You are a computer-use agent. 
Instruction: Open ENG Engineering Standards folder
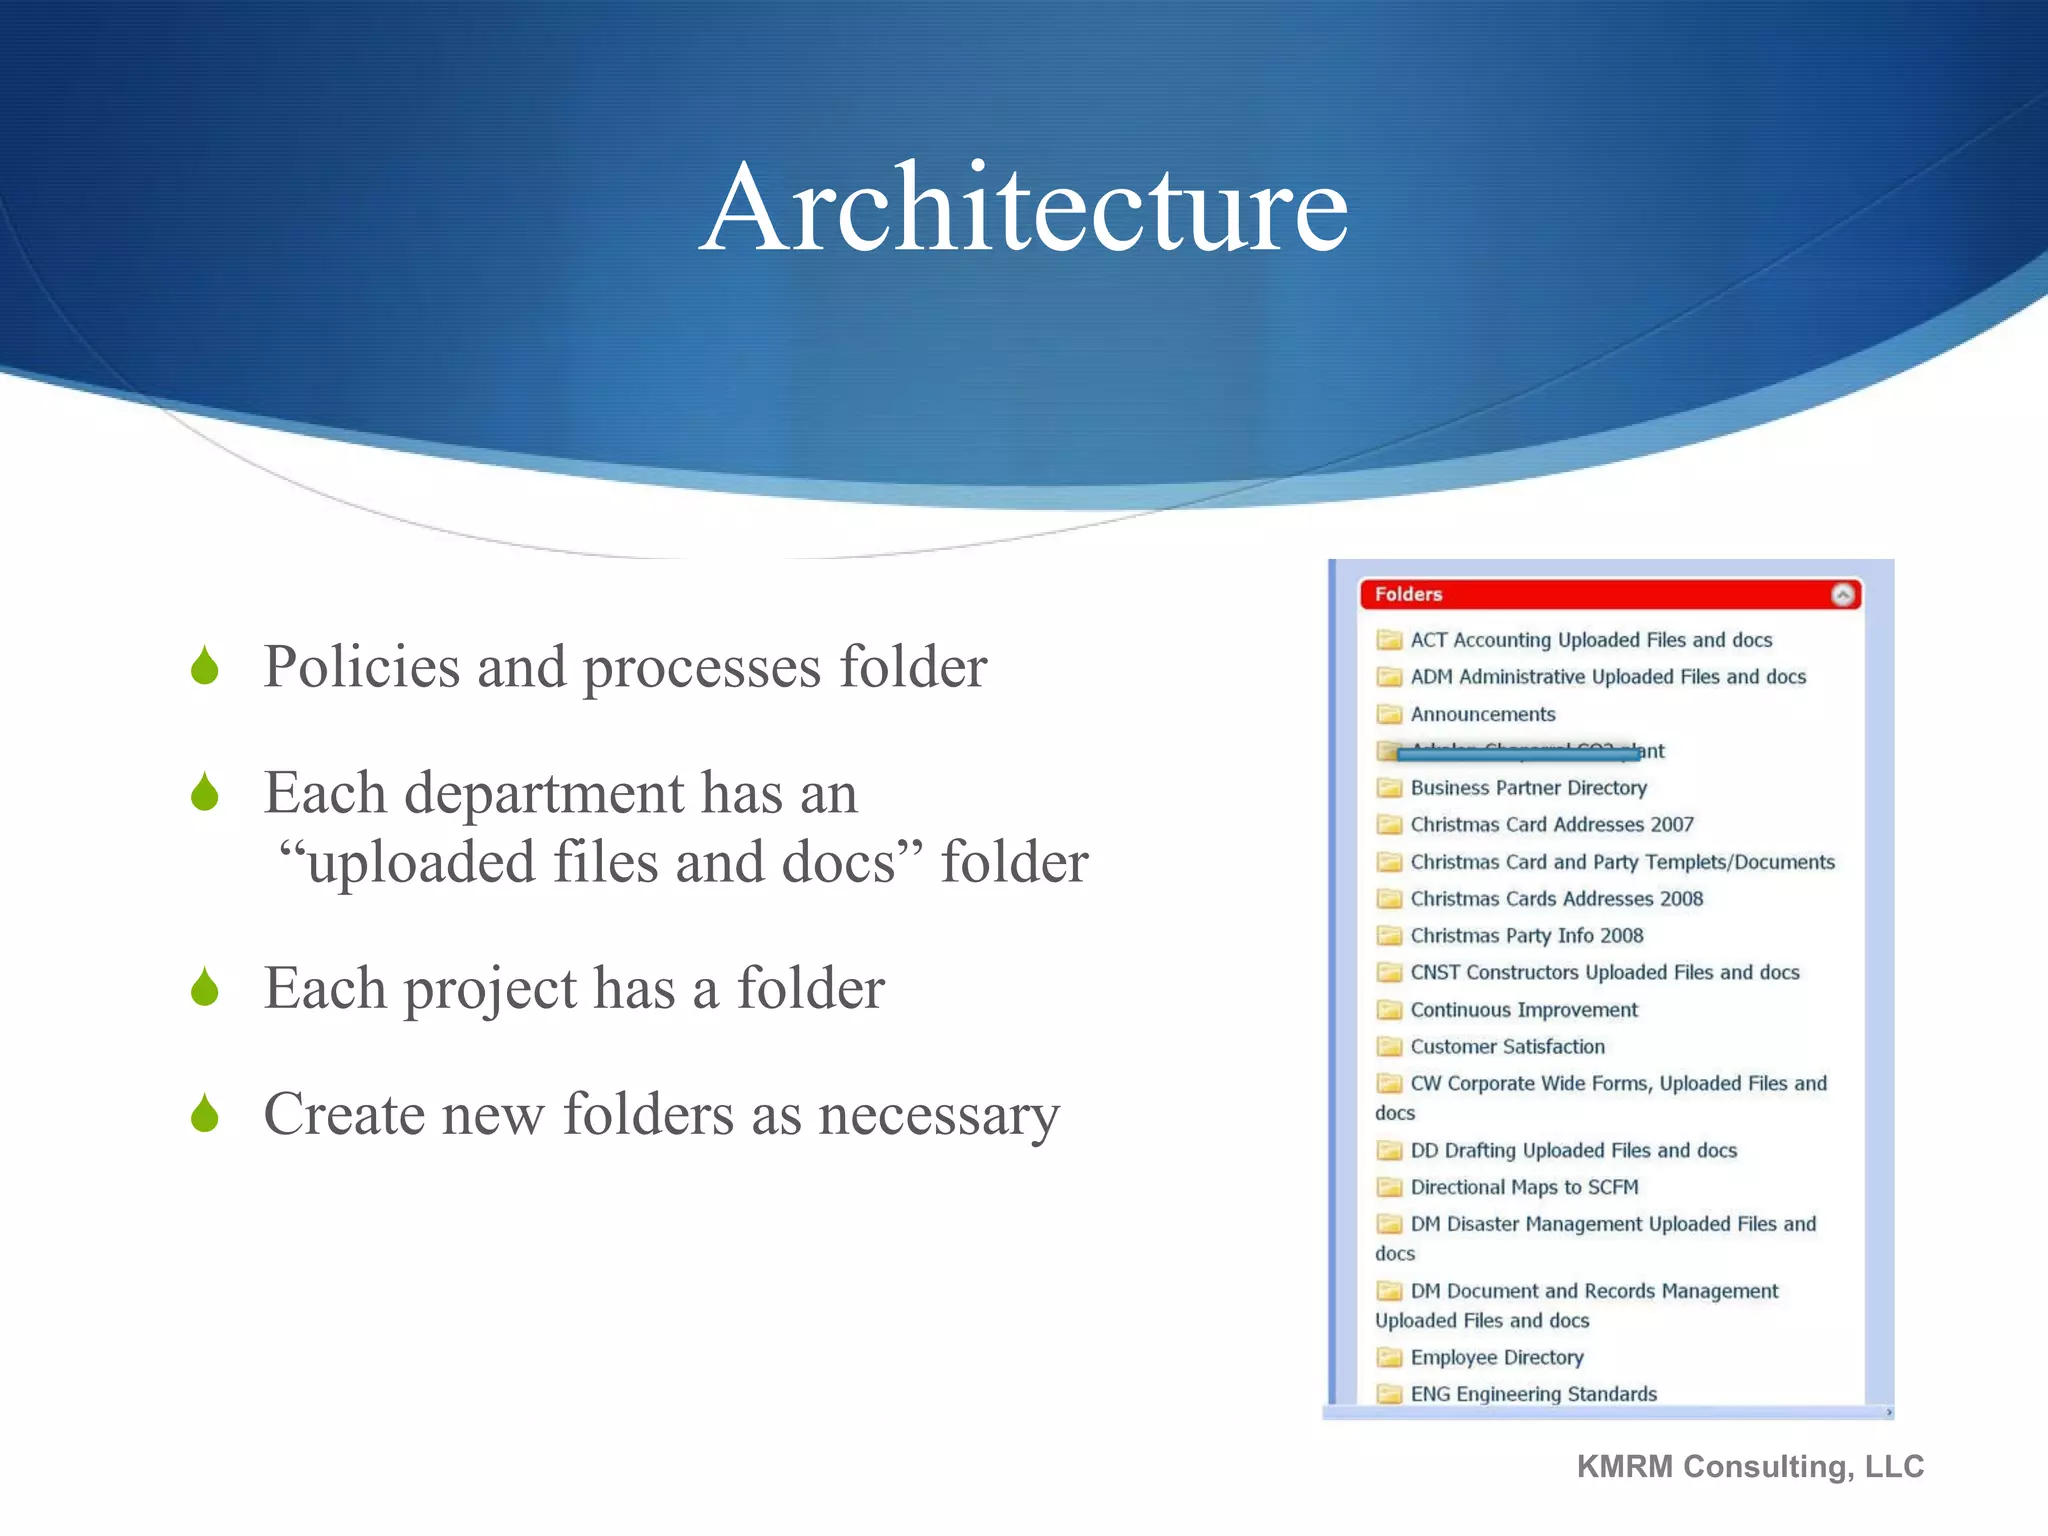(x=1533, y=1395)
